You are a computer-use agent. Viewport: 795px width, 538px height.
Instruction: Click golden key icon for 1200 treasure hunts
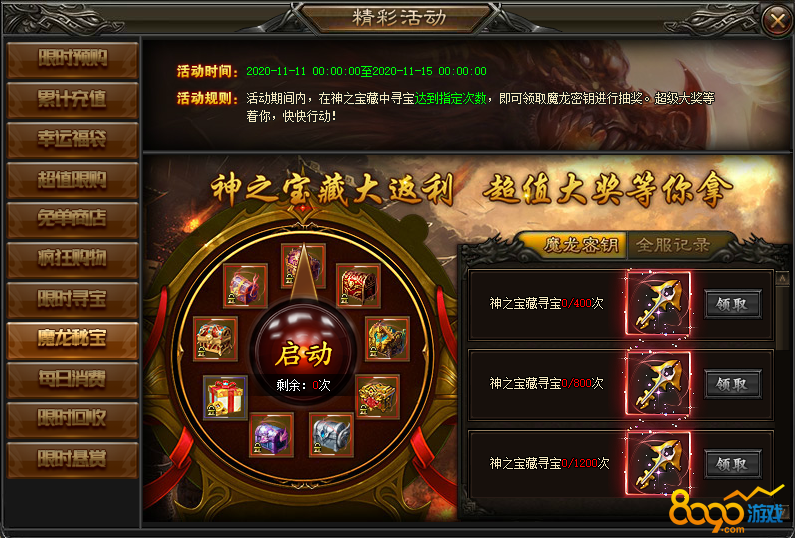[658, 463]
